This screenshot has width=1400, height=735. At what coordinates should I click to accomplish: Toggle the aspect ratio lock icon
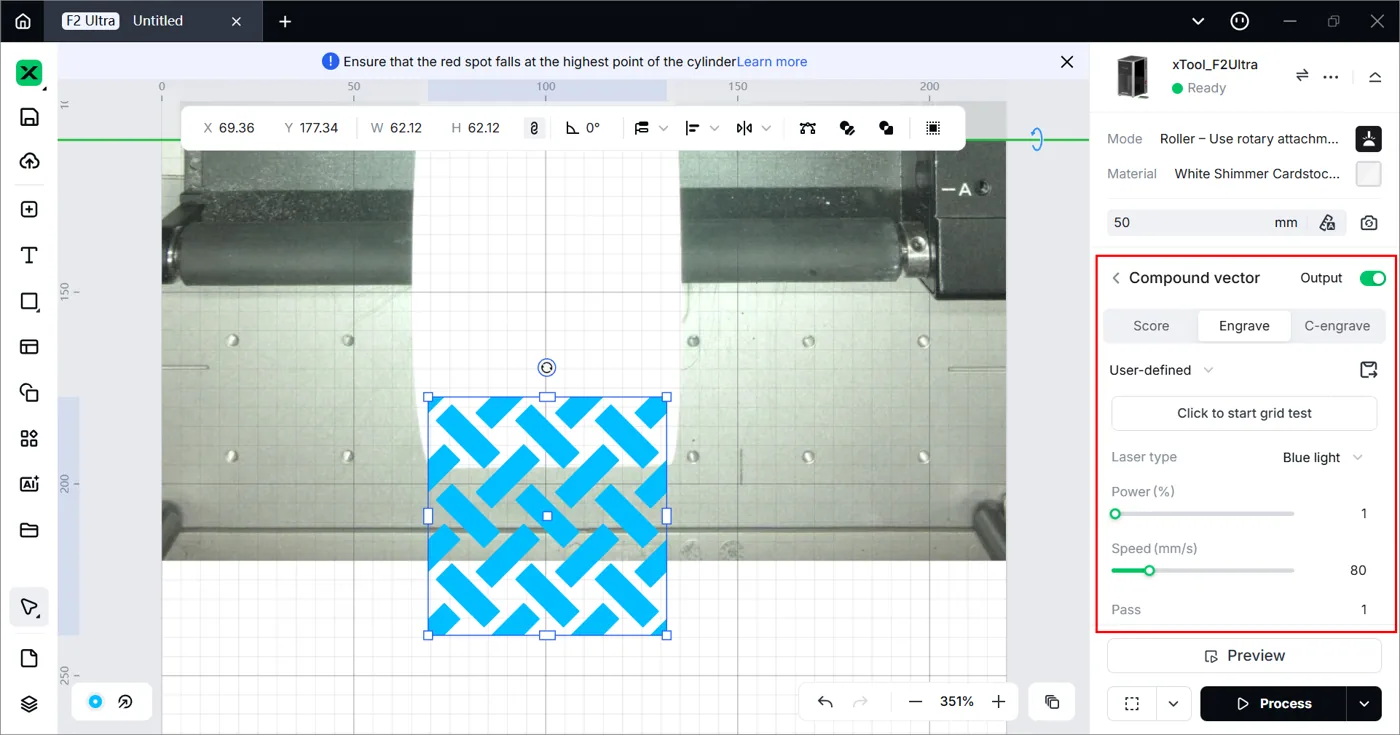click(534, 128)
